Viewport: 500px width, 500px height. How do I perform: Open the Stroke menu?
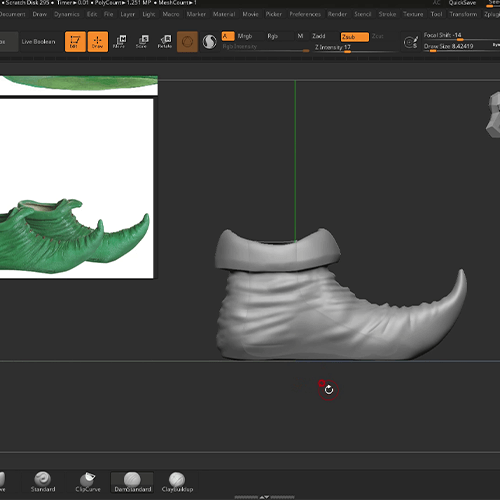coord(387,14)
